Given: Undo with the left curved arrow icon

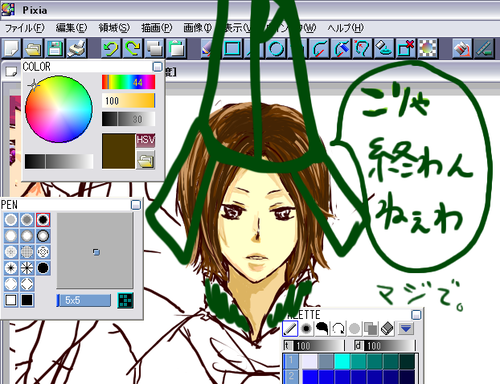Looking at the screenshot, I should pyautogui.click(x=111, y=48).
